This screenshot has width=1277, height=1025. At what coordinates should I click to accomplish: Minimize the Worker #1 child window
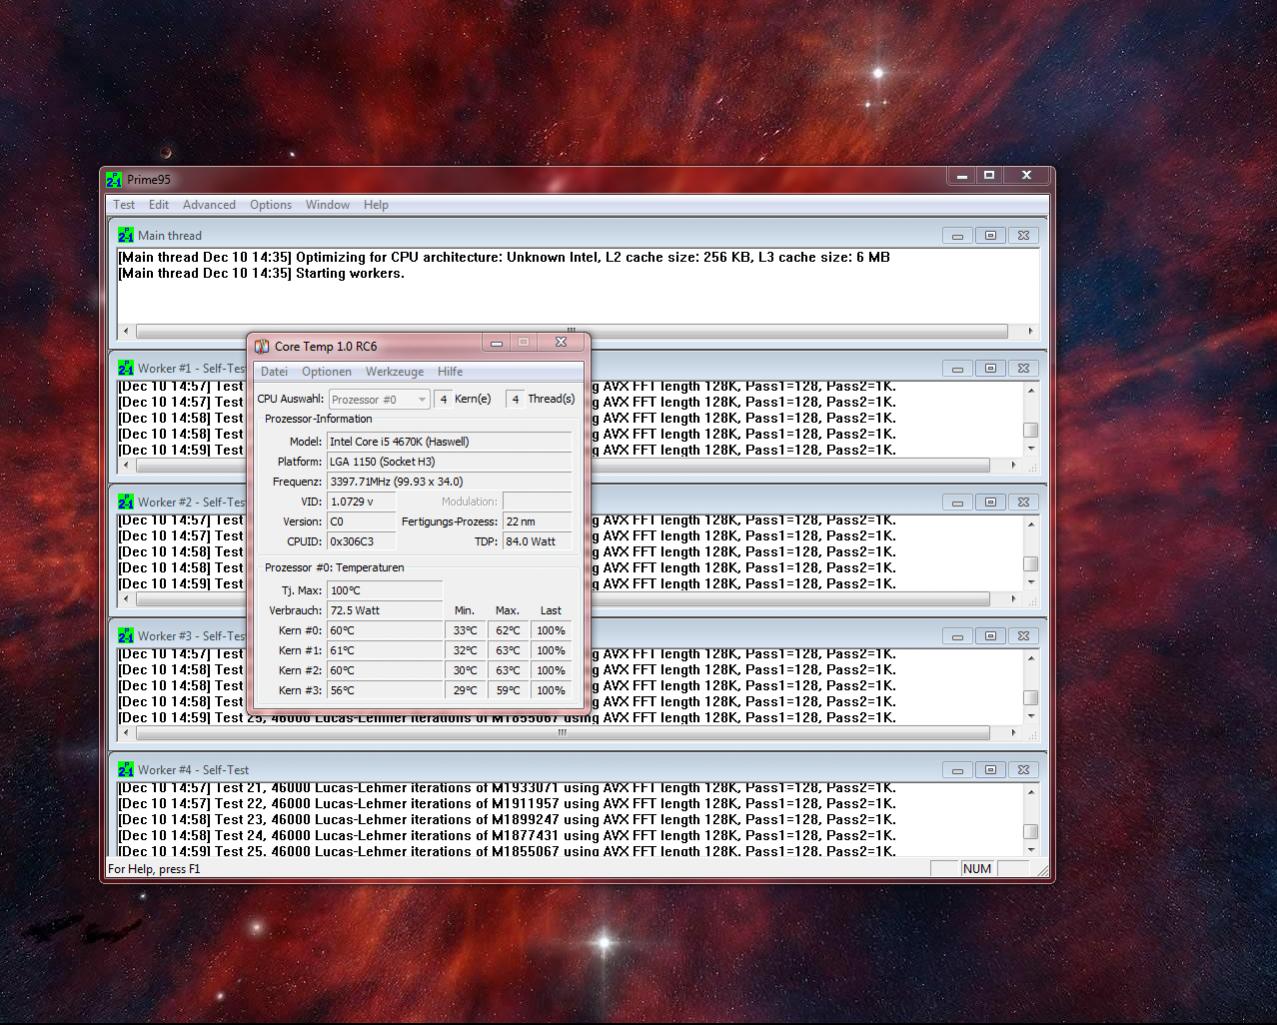click(x=958, y=369)
